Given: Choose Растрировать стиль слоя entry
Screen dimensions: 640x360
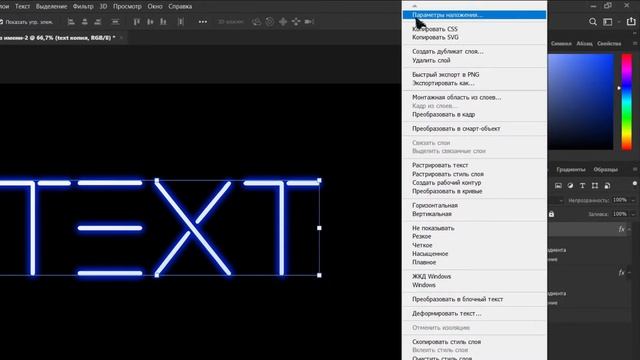Looking at the screenshot, I should (x=448, y=174).
